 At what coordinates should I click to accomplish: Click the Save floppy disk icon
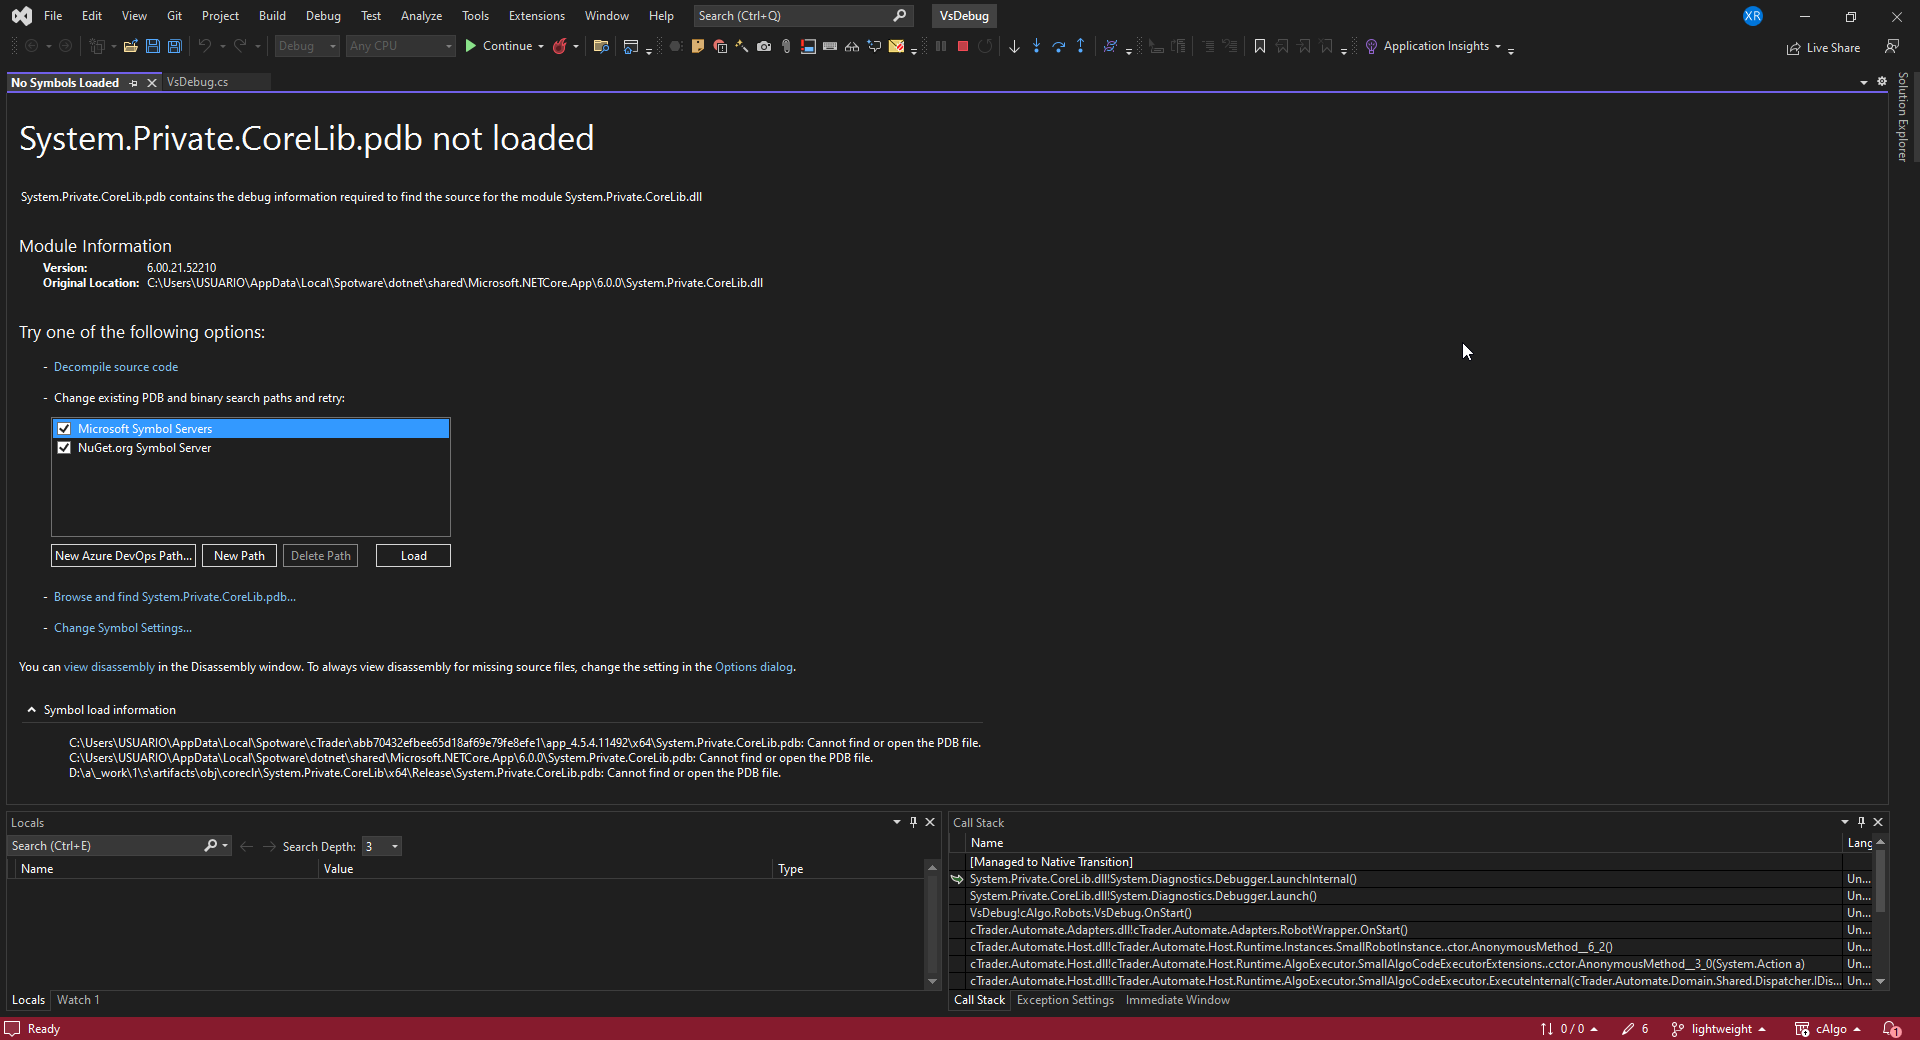tap(152, 46)
